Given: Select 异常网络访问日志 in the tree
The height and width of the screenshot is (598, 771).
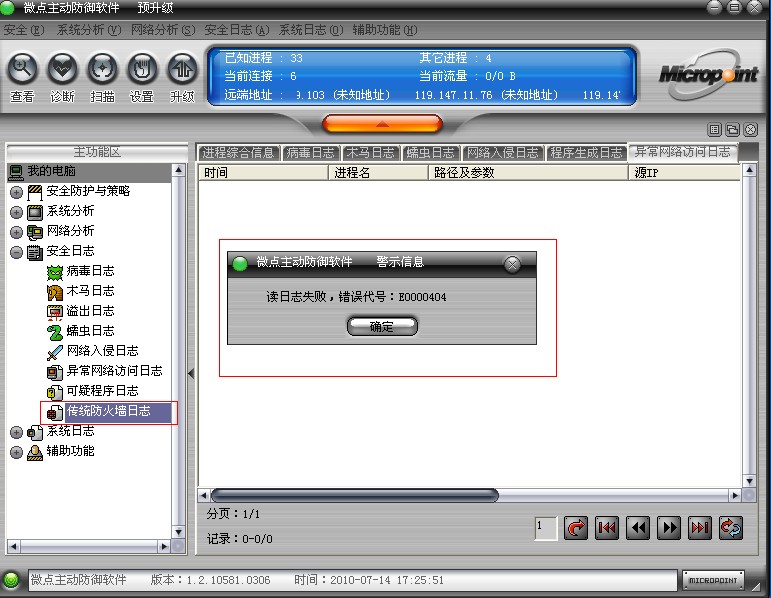Looking at the screenshot, I should point(115,371).
